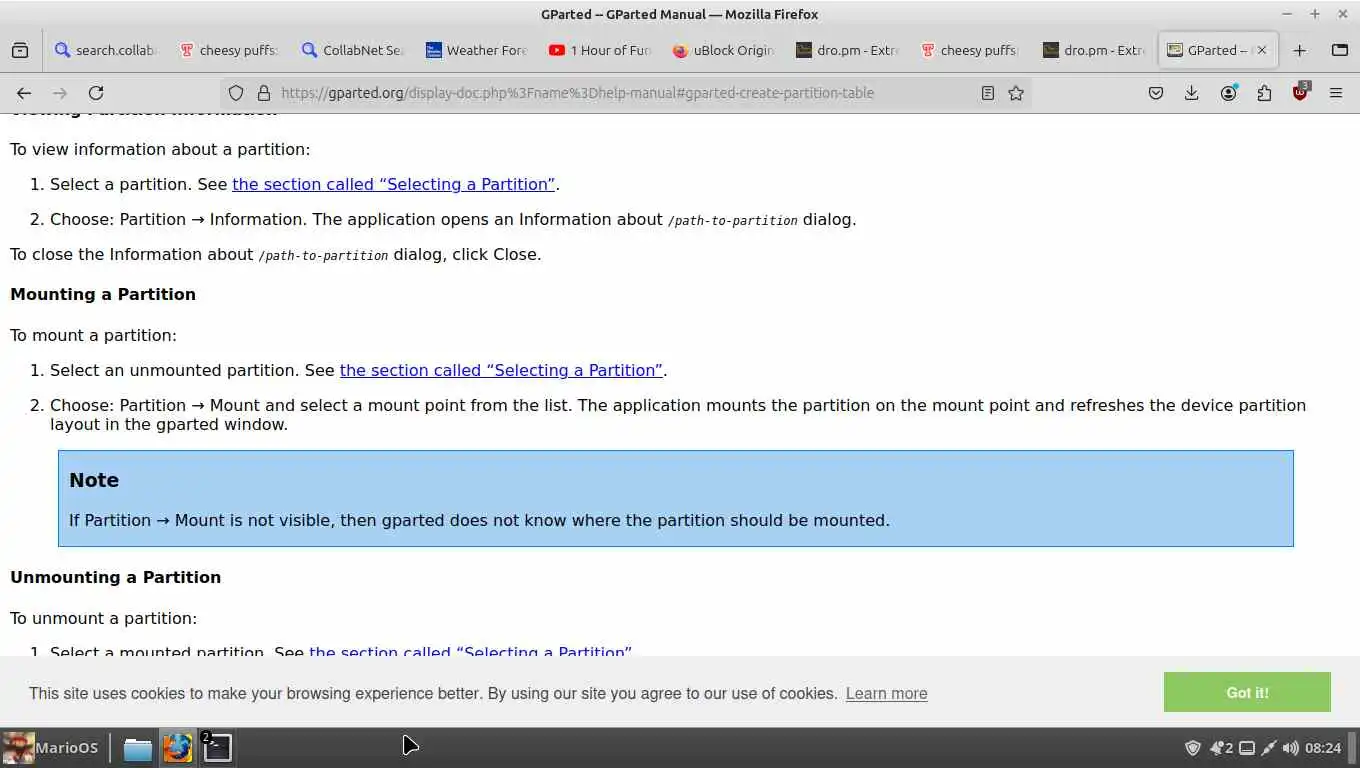
Task: Click the 08:24 taskbar clock
Action: [1323, 748]
